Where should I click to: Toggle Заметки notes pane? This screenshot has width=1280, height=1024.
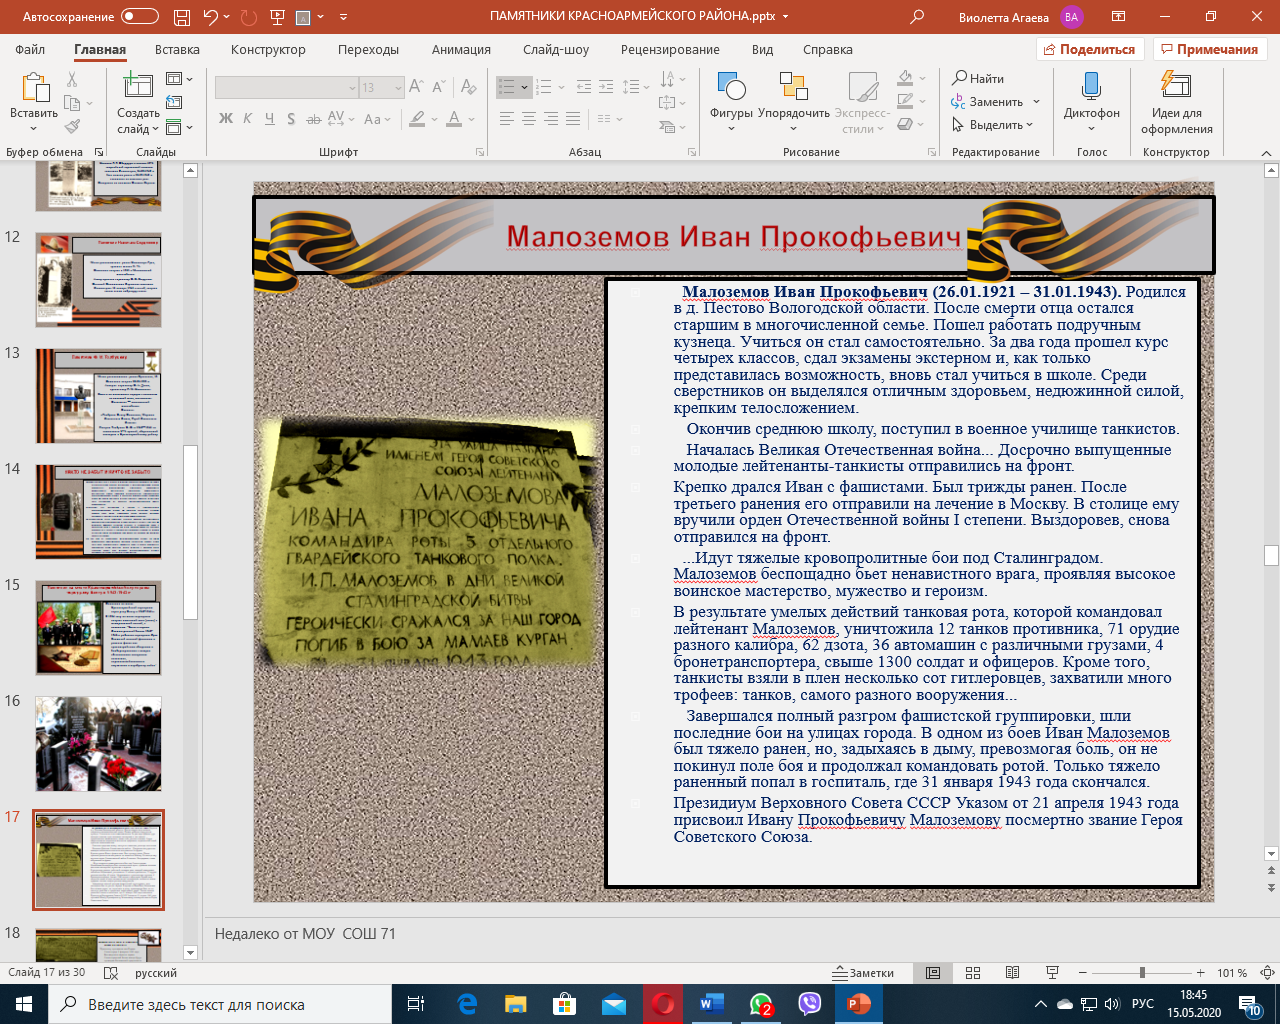pyautogui.click(x=864, y=973)
